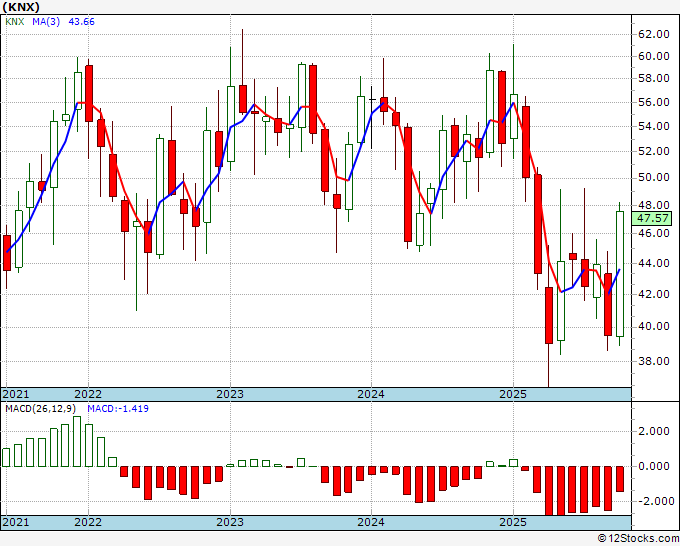680x546 pixels.
Task: Select the MA(3) indicator label
Action: click(x=46, y=22)
